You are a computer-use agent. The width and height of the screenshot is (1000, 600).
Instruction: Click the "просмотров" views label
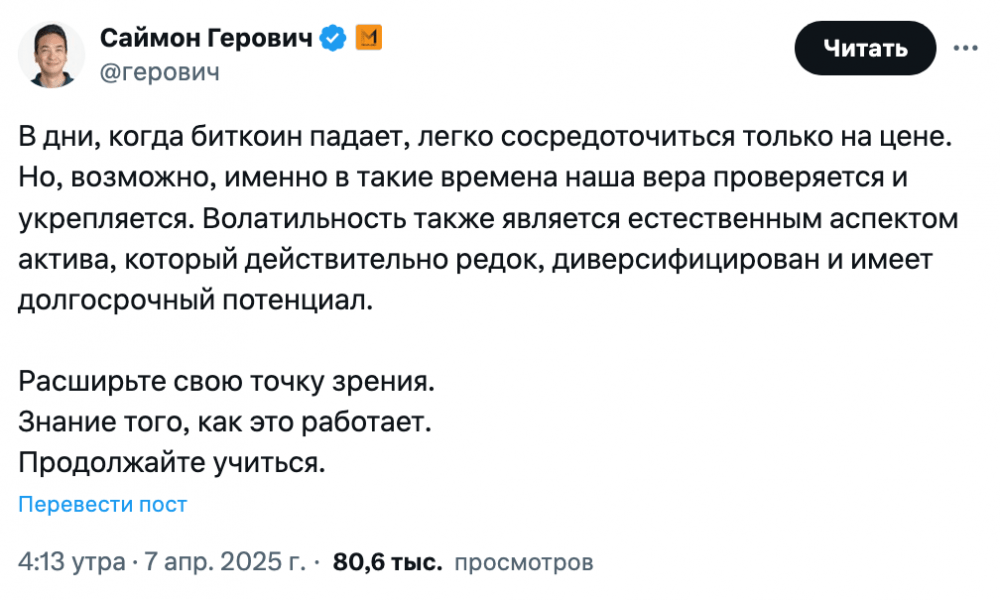point(523,562)
